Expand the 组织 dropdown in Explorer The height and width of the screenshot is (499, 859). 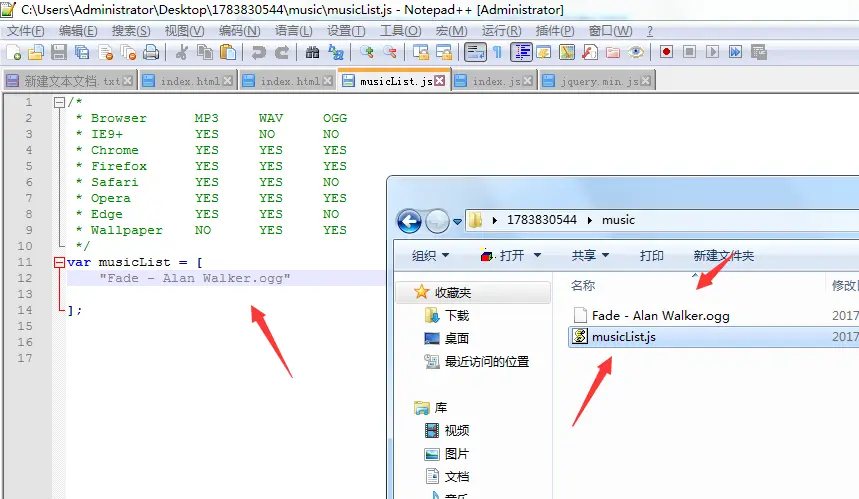pos(431,255)
